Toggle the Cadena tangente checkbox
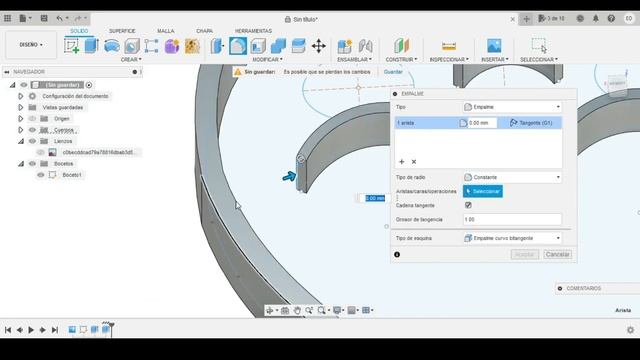The height and width of the screenshot is (360, 640). click(468, 205)
